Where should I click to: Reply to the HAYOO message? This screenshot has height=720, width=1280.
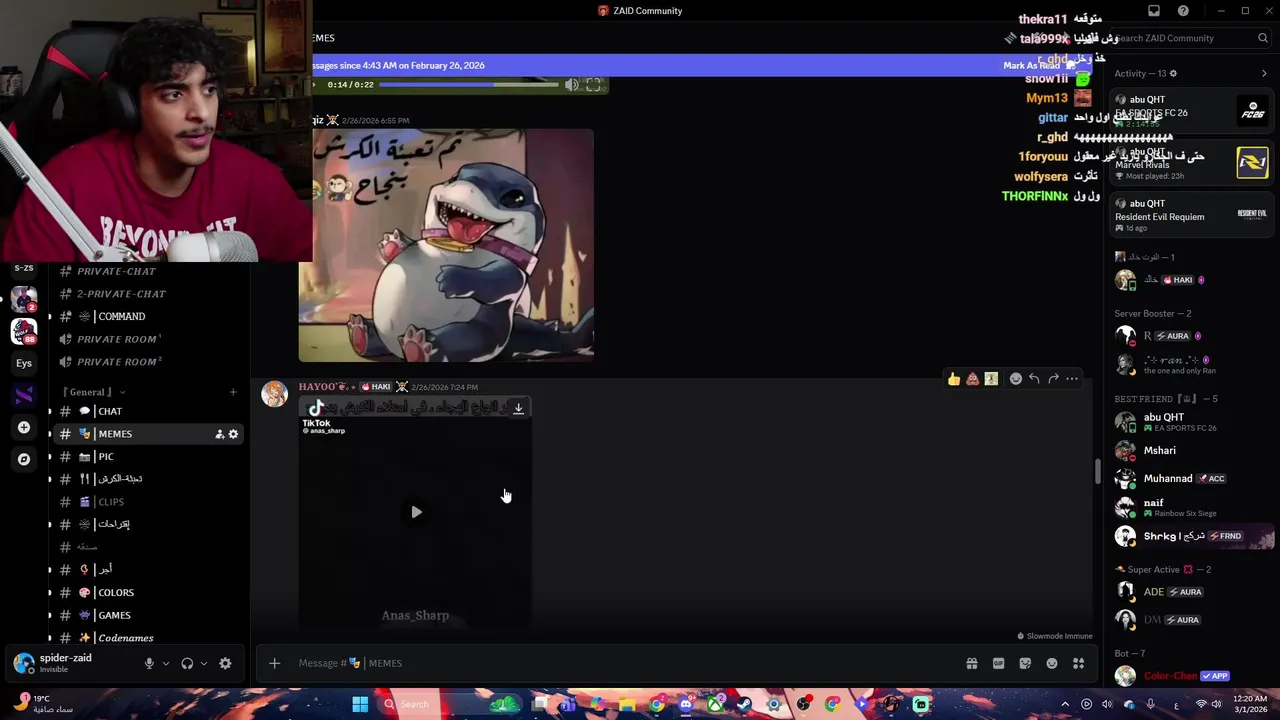coord(1034,379)
